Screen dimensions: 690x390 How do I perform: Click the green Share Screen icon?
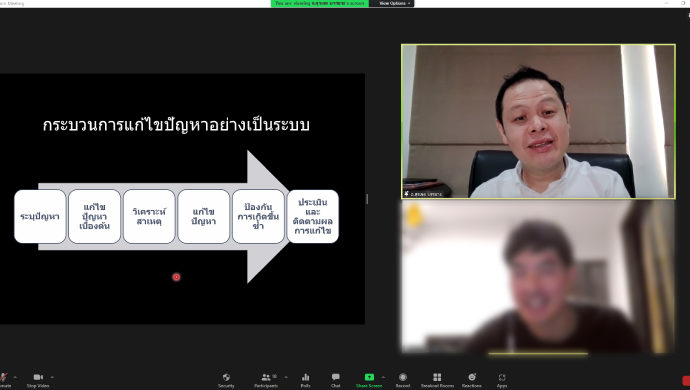[369, 377]
